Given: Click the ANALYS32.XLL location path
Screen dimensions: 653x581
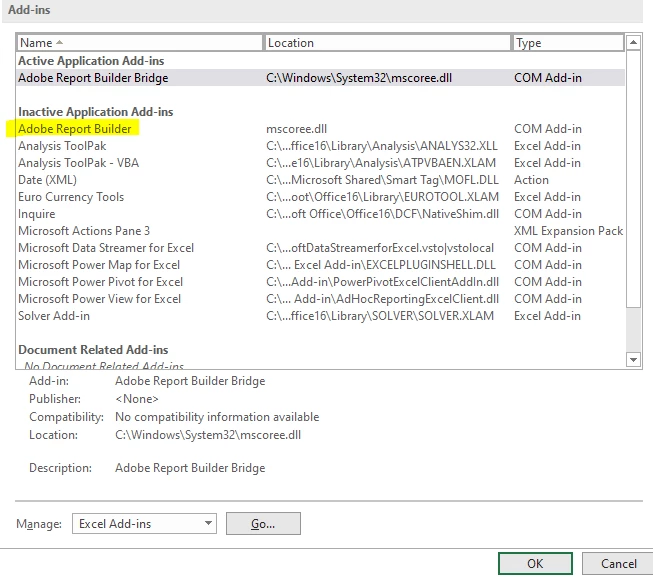Looking at the screenshot, I should [x=382, y=146].
